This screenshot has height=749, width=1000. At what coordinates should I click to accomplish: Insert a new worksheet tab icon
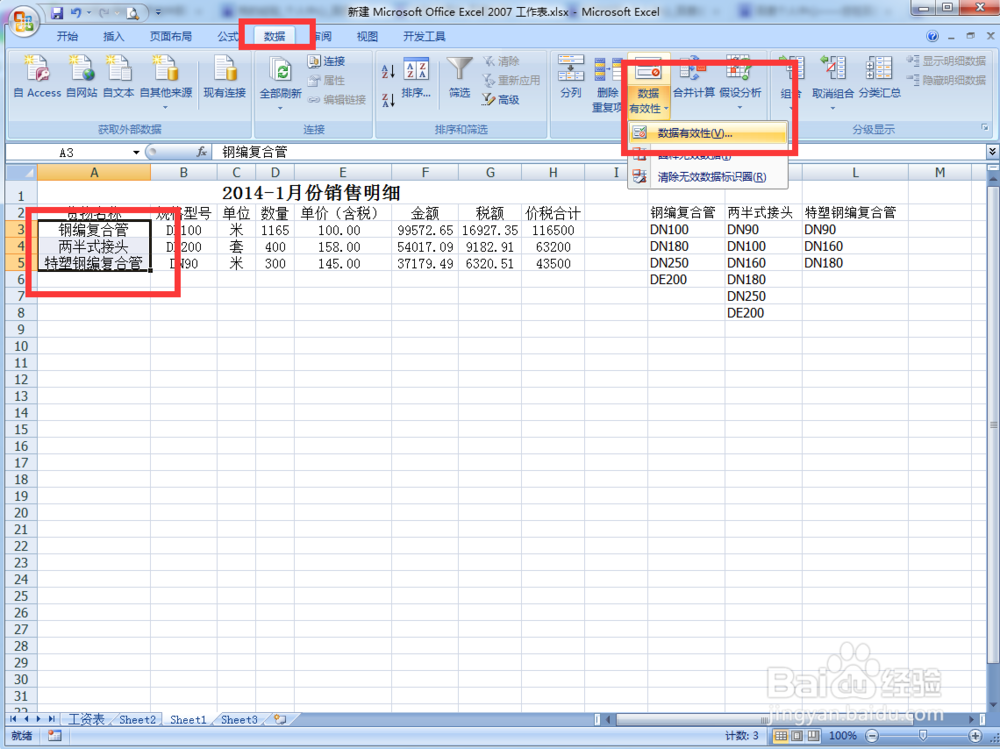pos(280,720)
